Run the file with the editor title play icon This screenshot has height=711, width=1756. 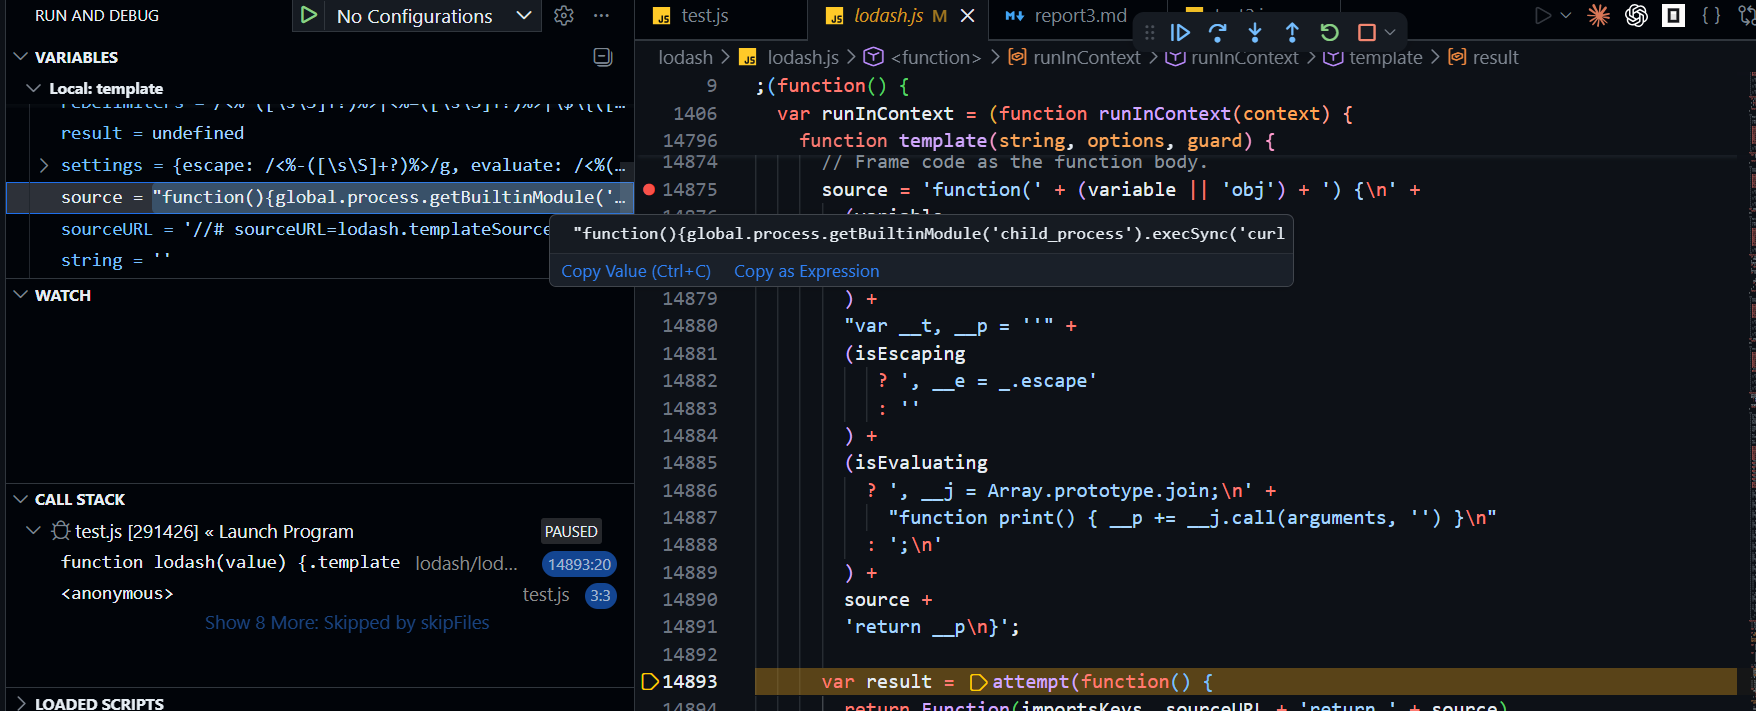1543,15
